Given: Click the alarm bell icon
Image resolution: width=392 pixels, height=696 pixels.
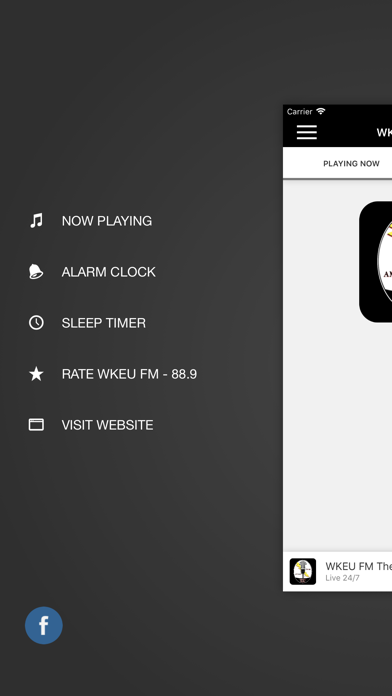Looking at the screenshot, I should (x=36, y=271).
